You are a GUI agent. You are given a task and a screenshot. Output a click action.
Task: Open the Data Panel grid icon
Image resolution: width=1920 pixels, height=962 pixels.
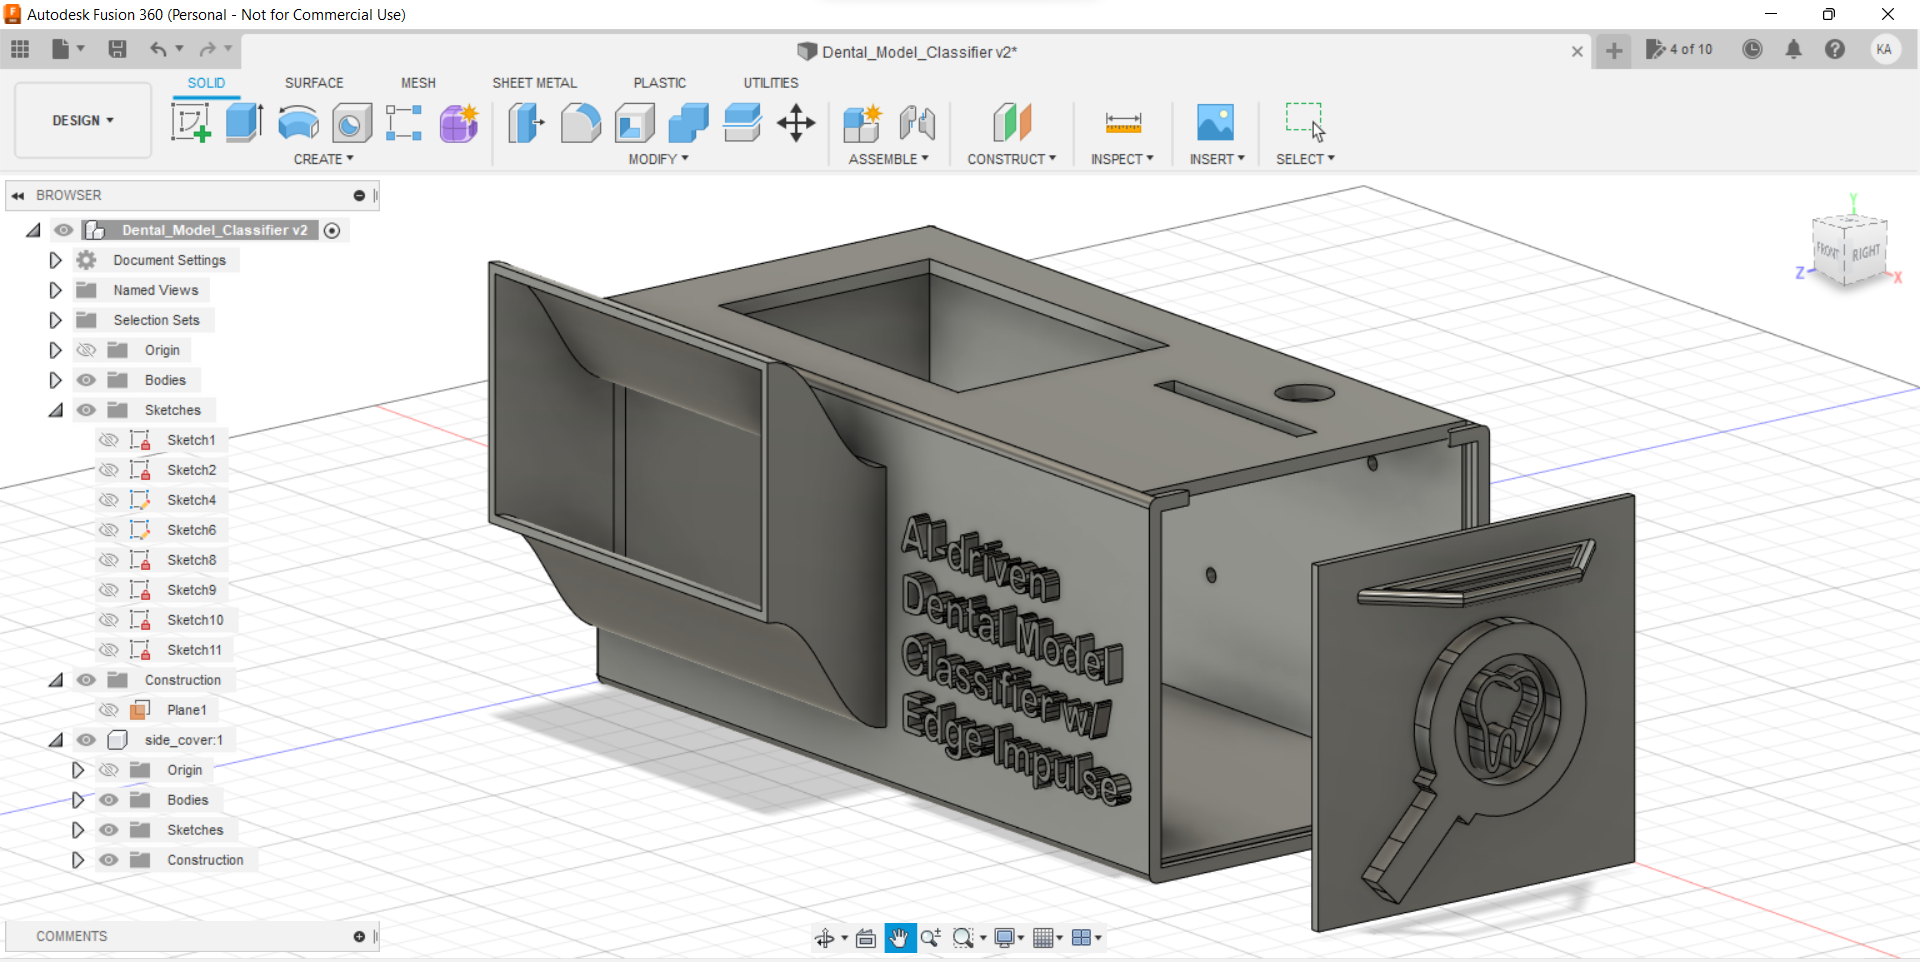pyautogui.click(x=20, y=49)
